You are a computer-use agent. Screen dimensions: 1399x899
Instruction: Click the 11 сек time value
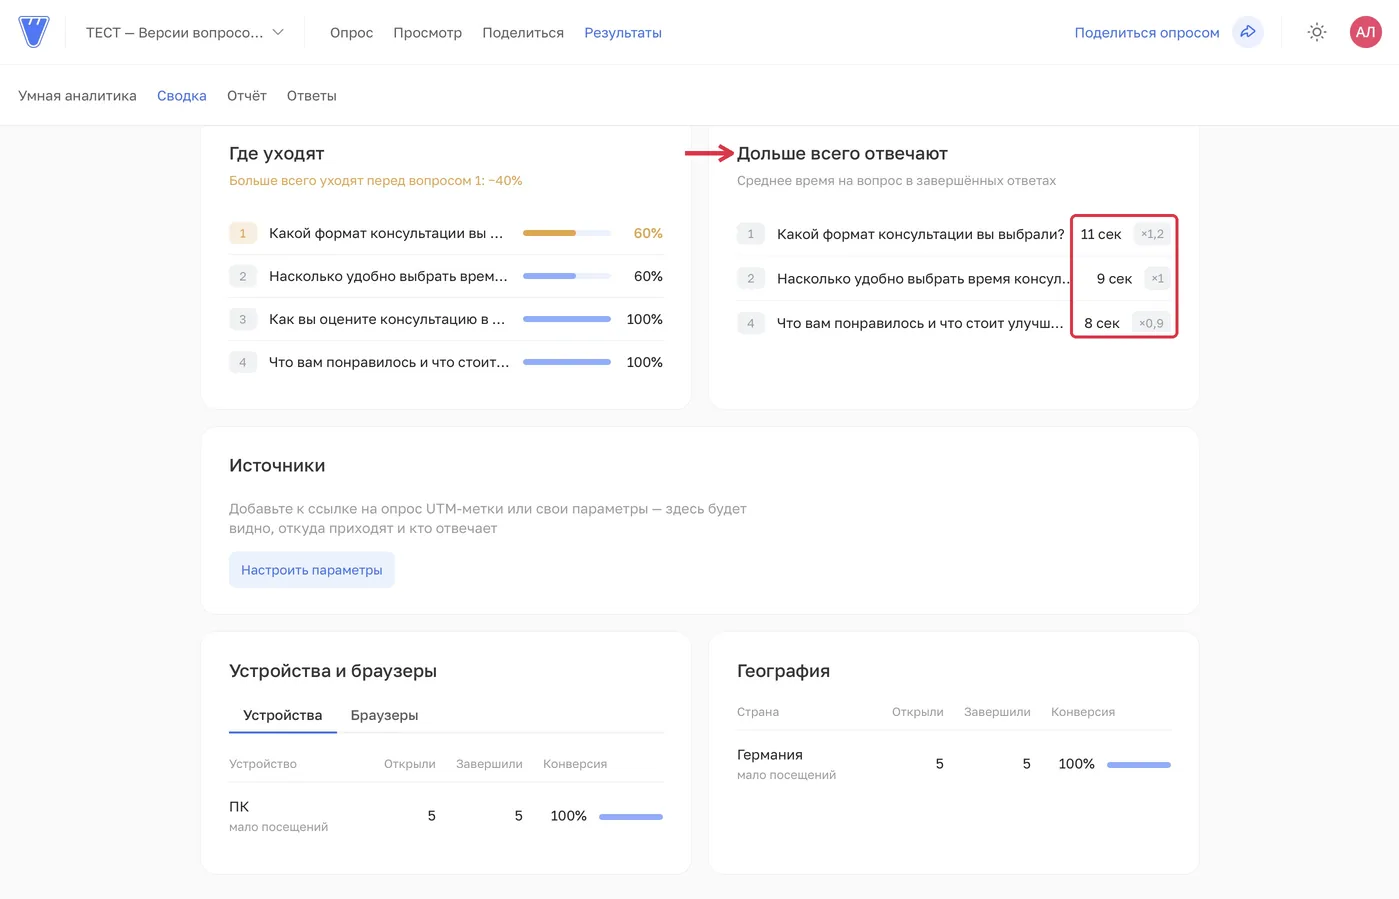click(x=1101, y=234)
